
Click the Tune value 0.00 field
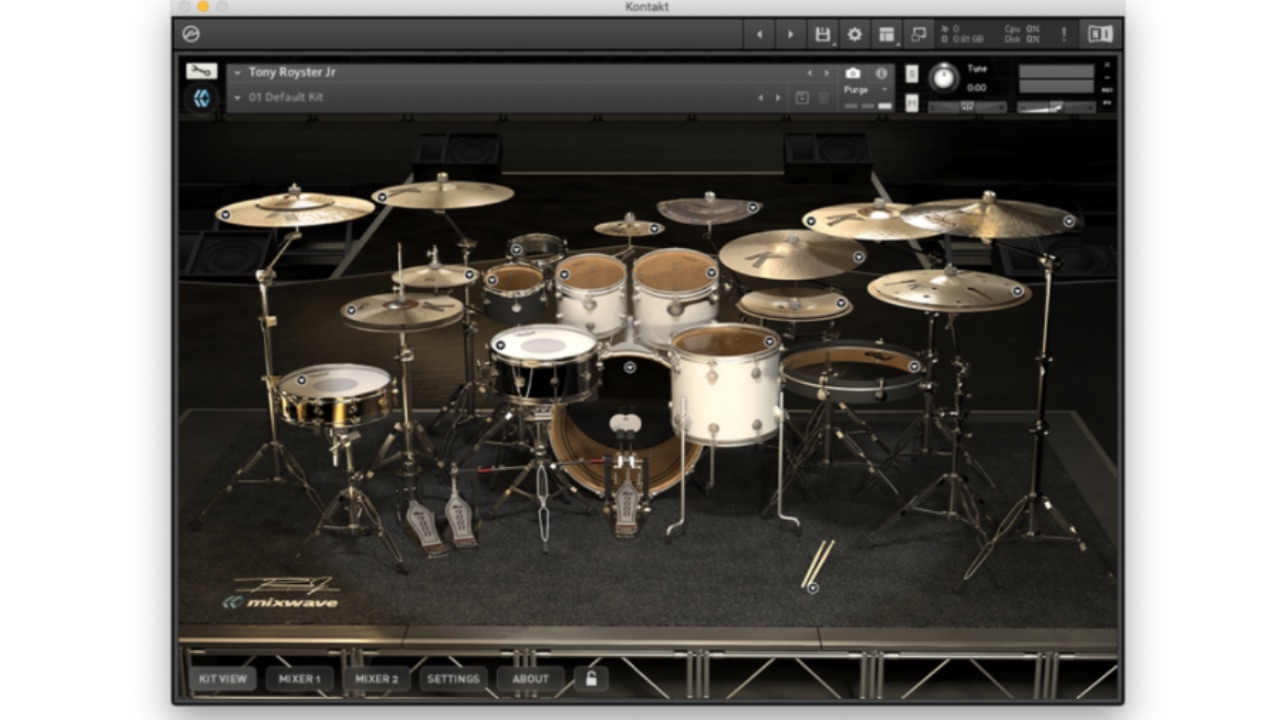(x=976, y=88)
